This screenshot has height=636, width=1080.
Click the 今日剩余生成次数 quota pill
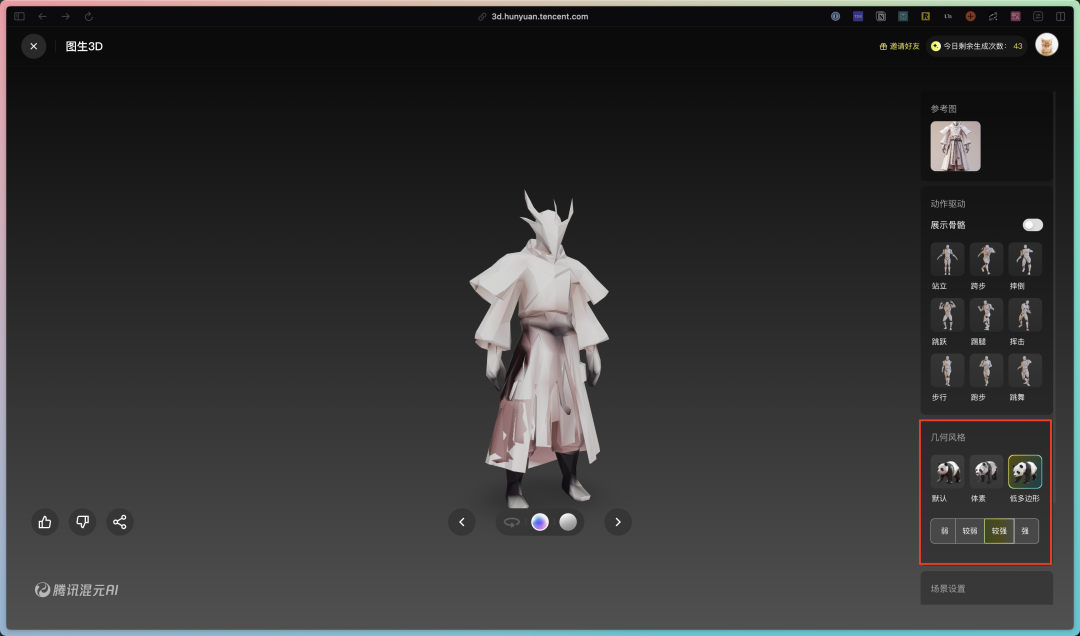pos(976,46)
